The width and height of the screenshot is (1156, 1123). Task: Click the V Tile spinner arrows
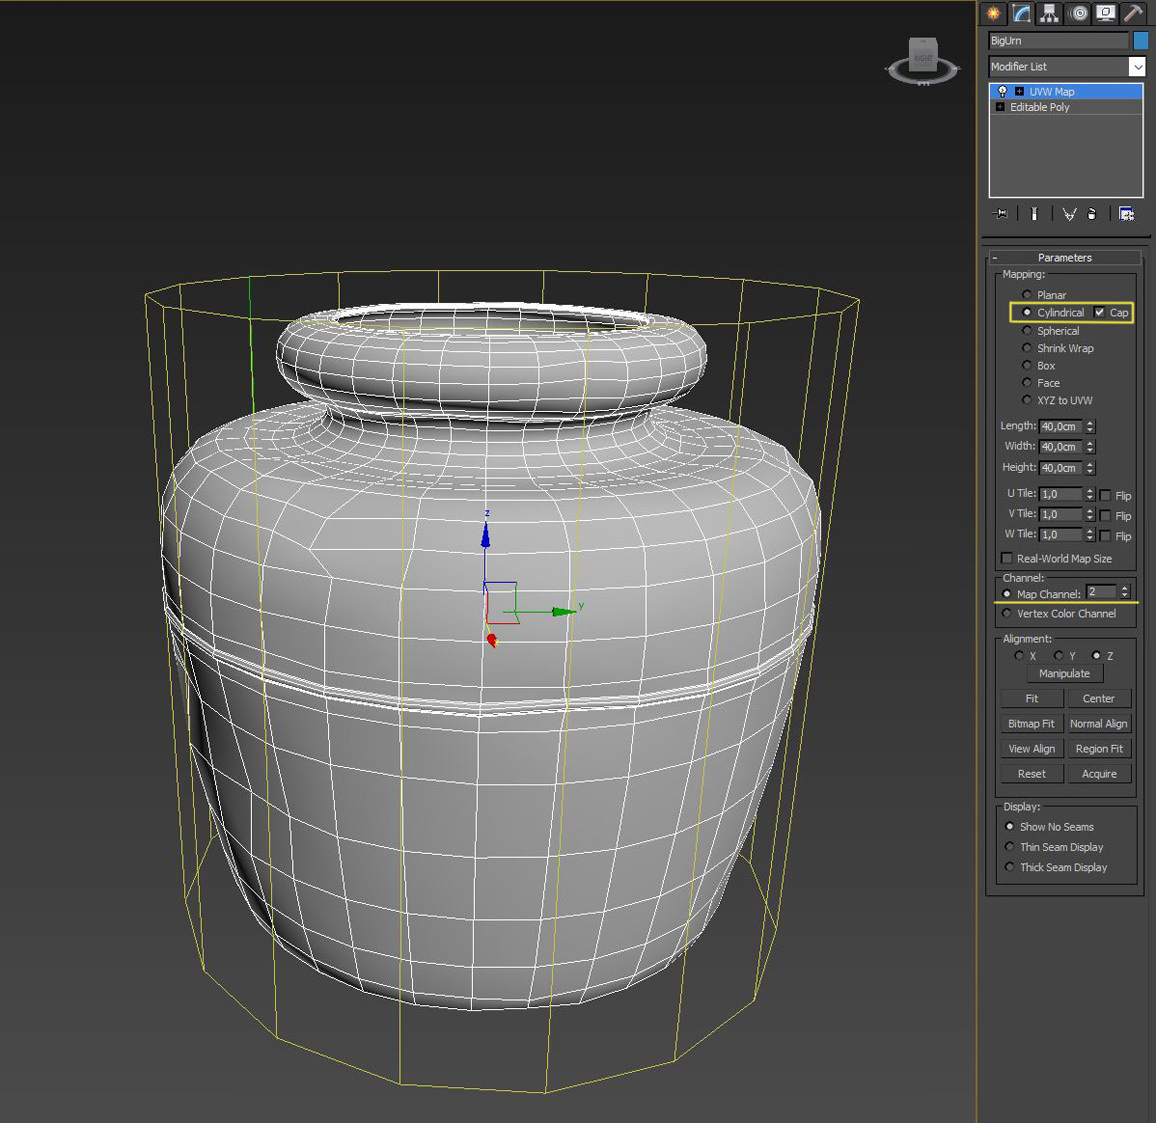point(1090,514)
